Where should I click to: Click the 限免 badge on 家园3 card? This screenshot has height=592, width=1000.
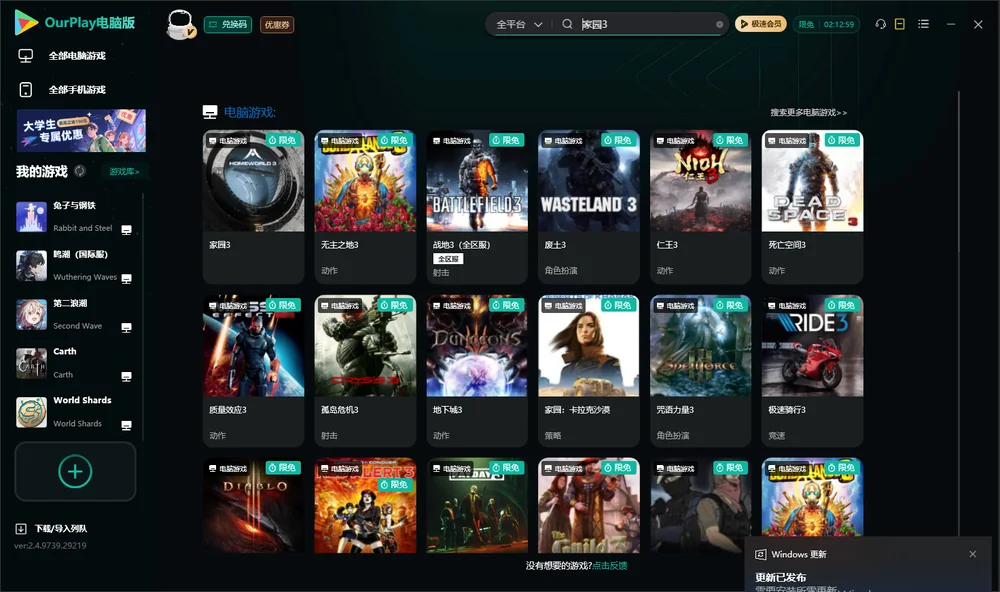pyautogui.click(x=283, y=140)
